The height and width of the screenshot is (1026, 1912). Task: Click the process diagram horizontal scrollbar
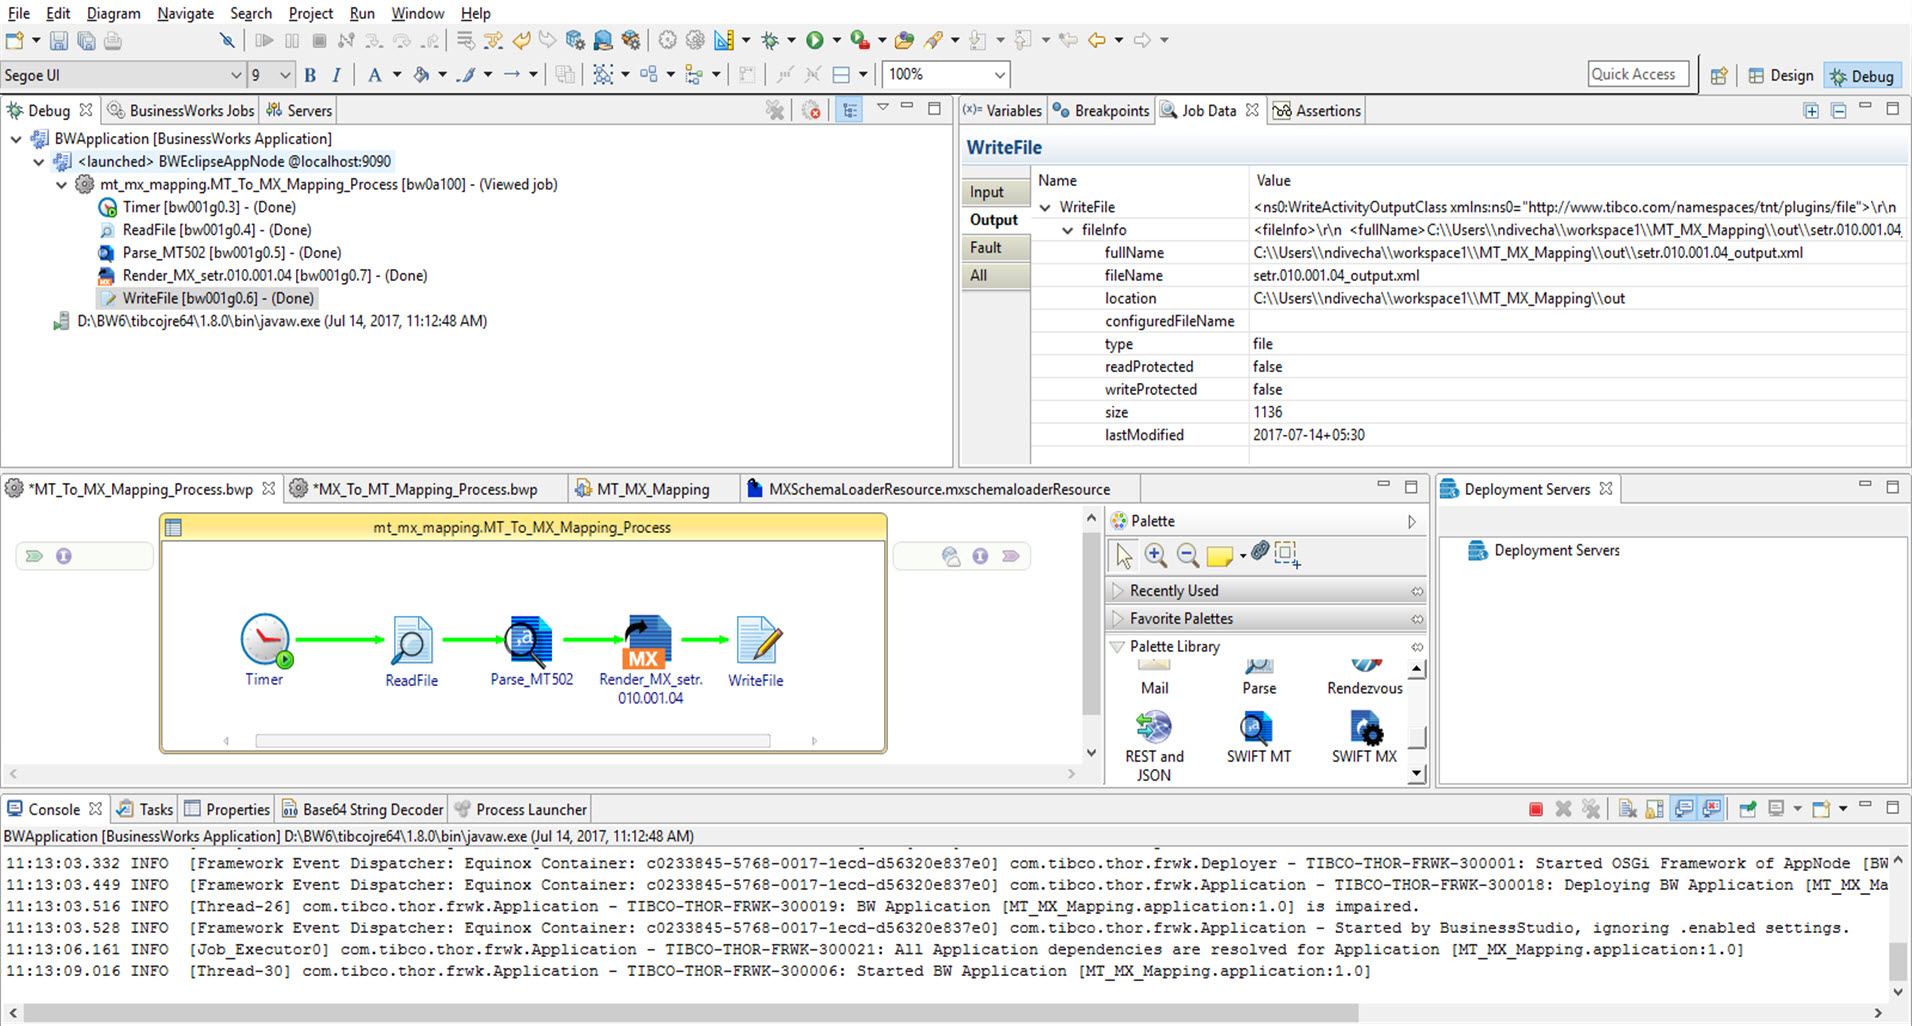click(x=513, y=741)
